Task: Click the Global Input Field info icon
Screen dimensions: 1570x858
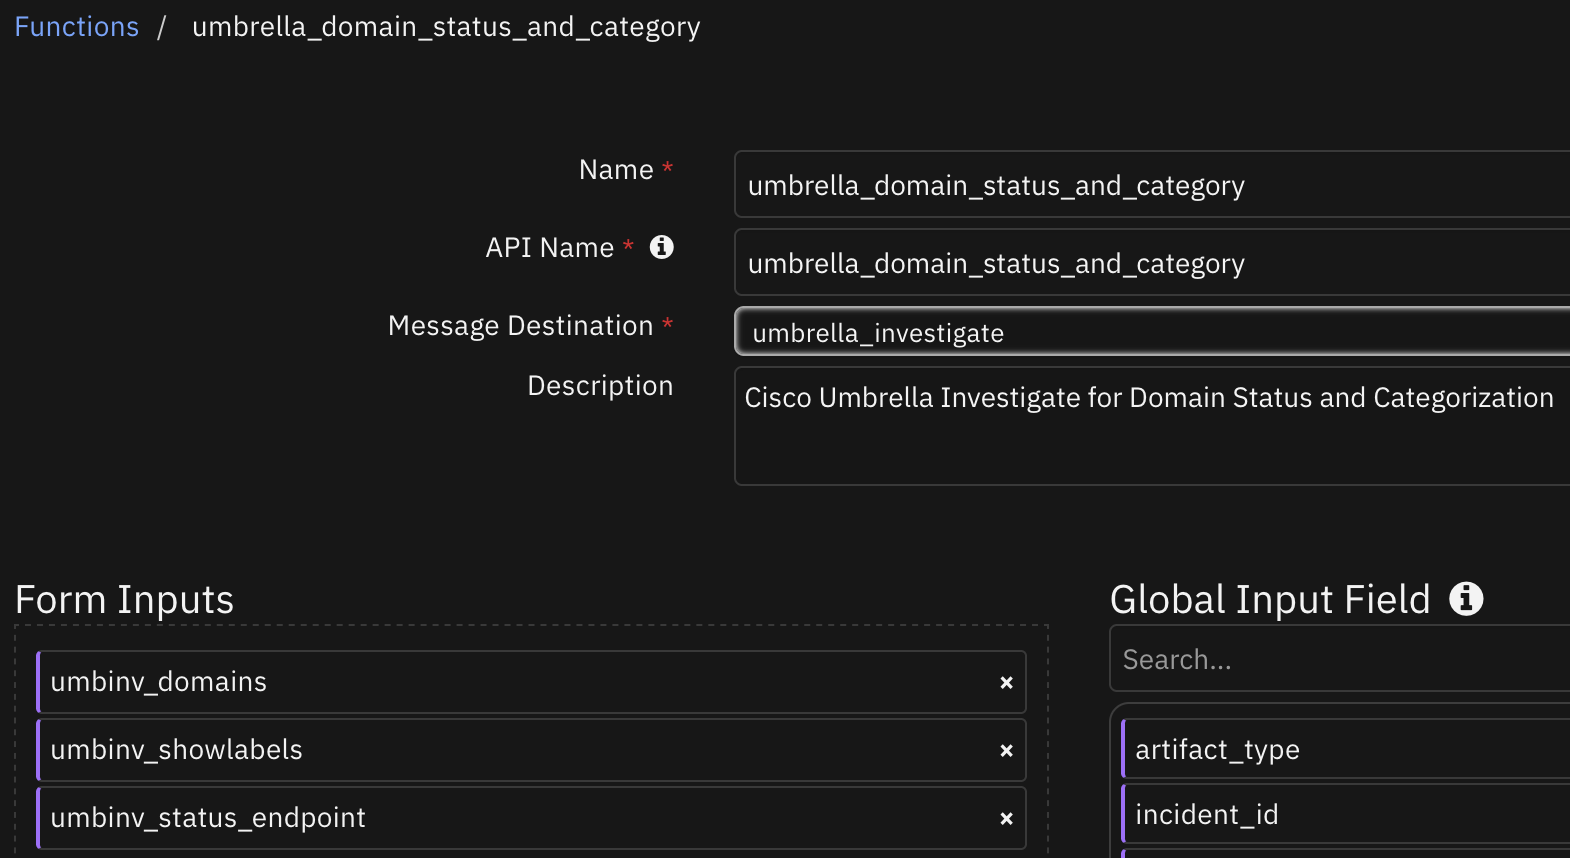Action: click(1466, 599)
